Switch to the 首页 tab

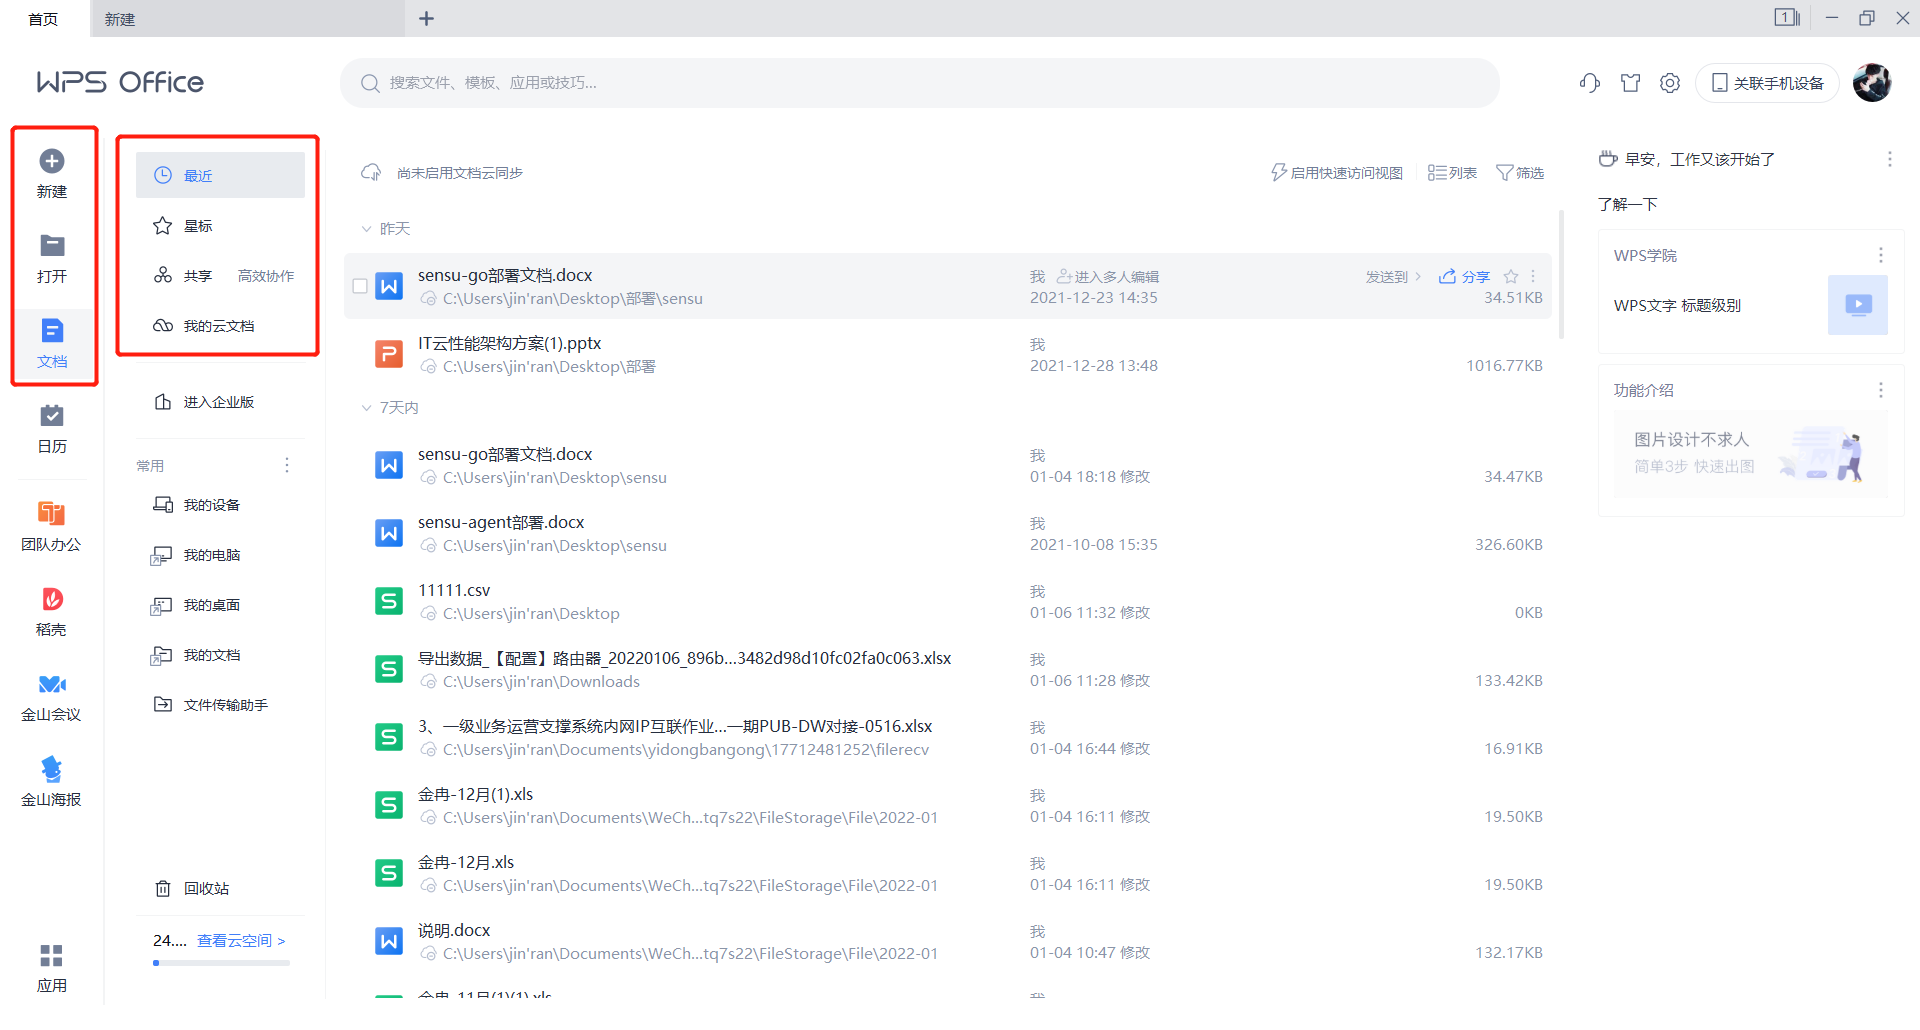pos(44,19)
